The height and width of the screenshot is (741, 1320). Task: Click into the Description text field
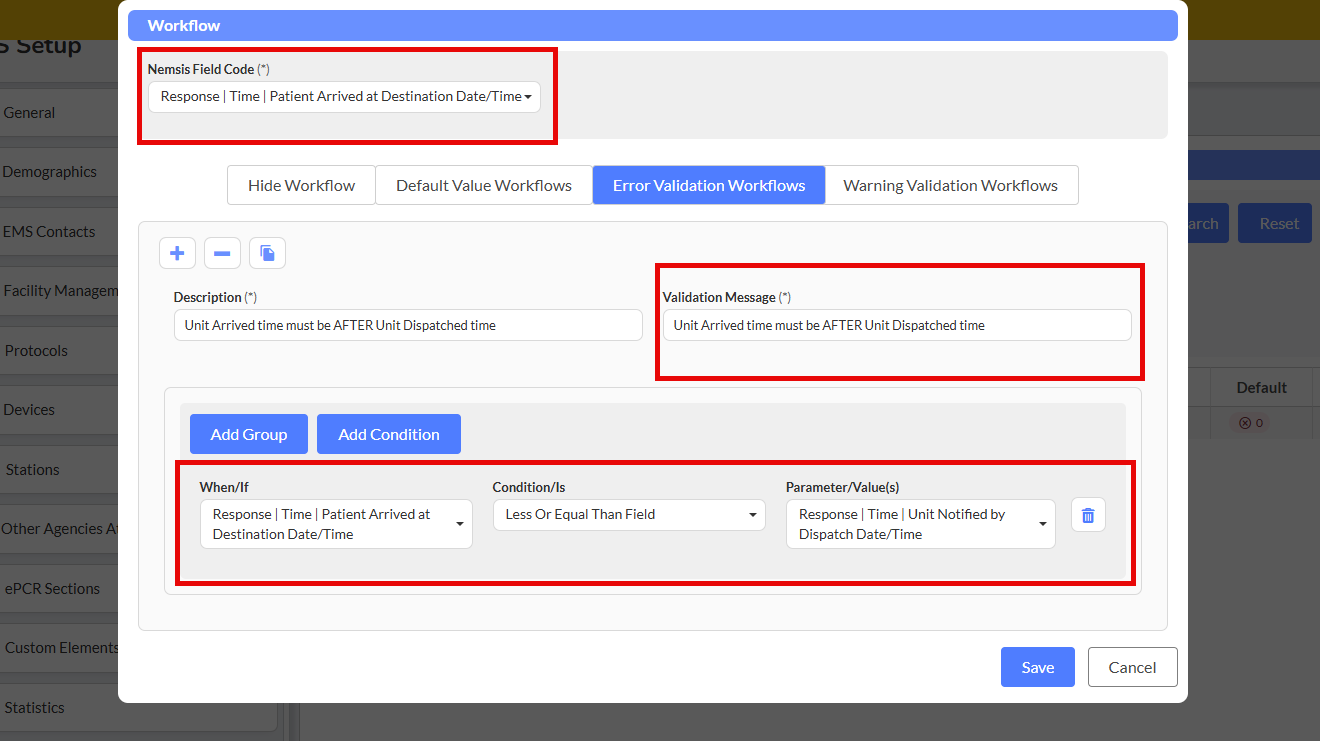pos(408,325)
